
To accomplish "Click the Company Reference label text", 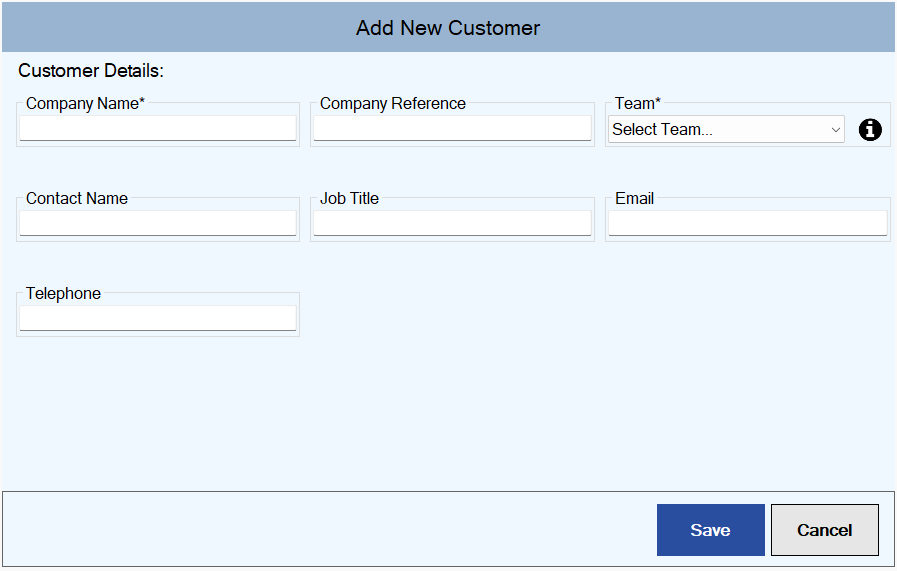I will [x=392, y=104].
